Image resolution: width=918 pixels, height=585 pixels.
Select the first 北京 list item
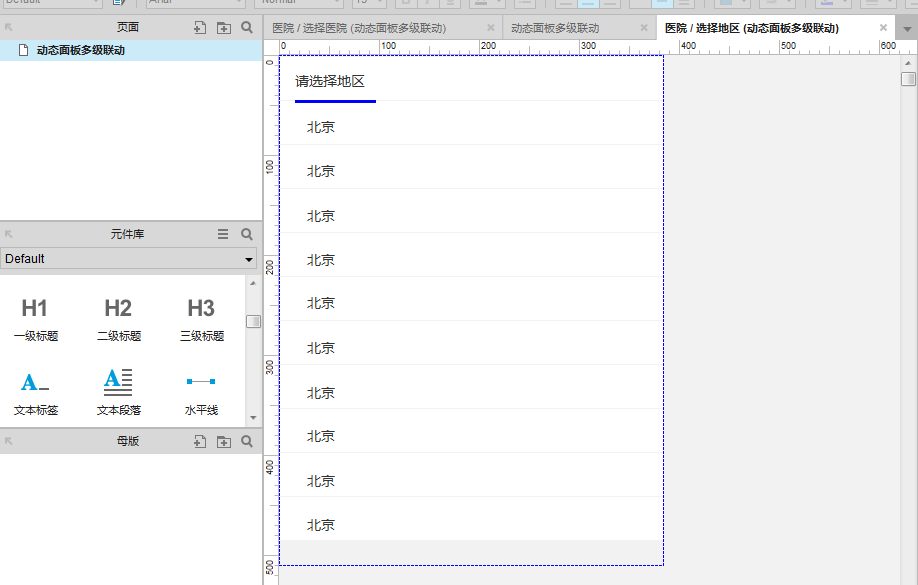click(x=320, y=127)
